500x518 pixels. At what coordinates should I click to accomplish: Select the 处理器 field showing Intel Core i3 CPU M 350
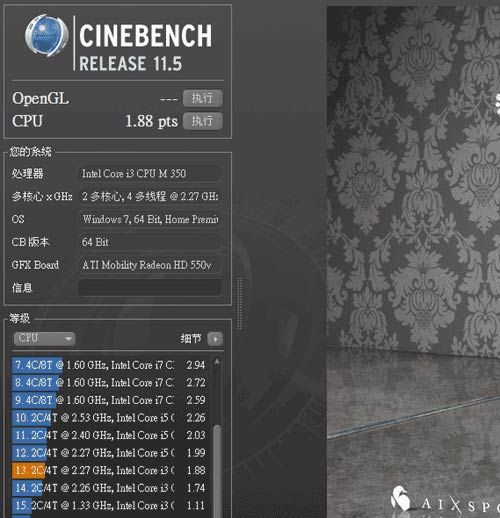150,173
